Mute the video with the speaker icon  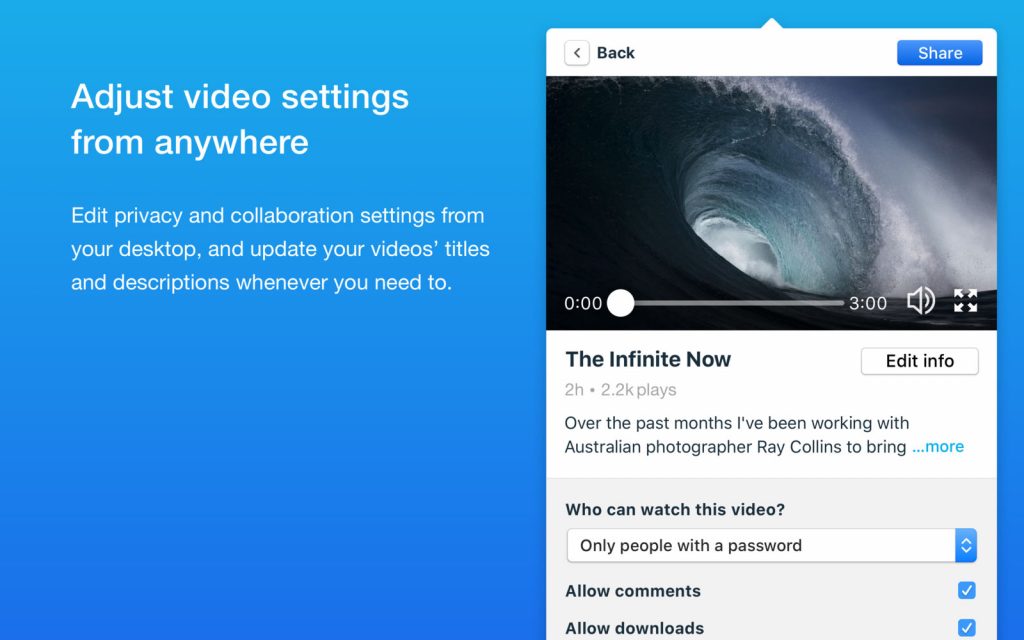pos(920,301)
